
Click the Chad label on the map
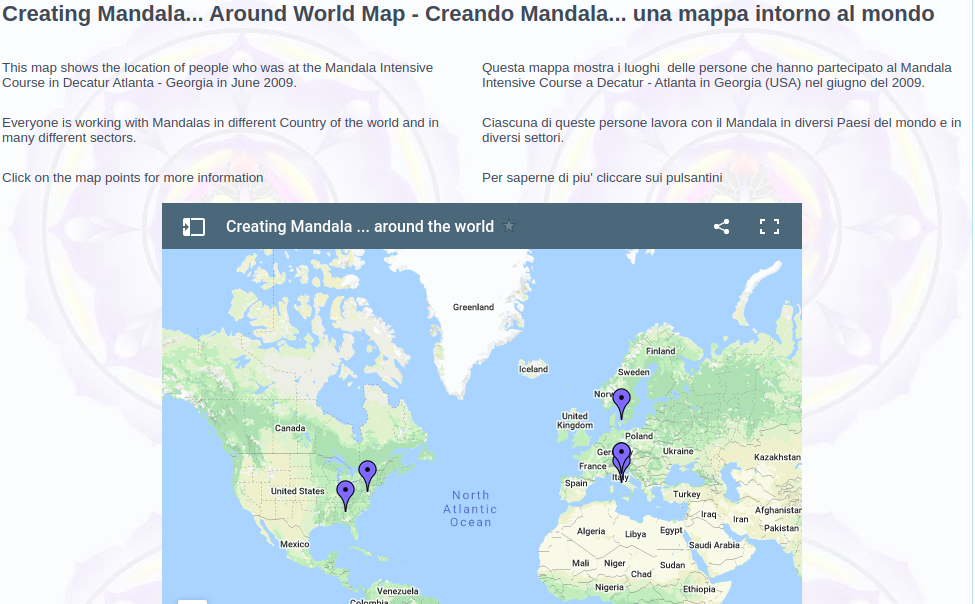tap(641, 574)
